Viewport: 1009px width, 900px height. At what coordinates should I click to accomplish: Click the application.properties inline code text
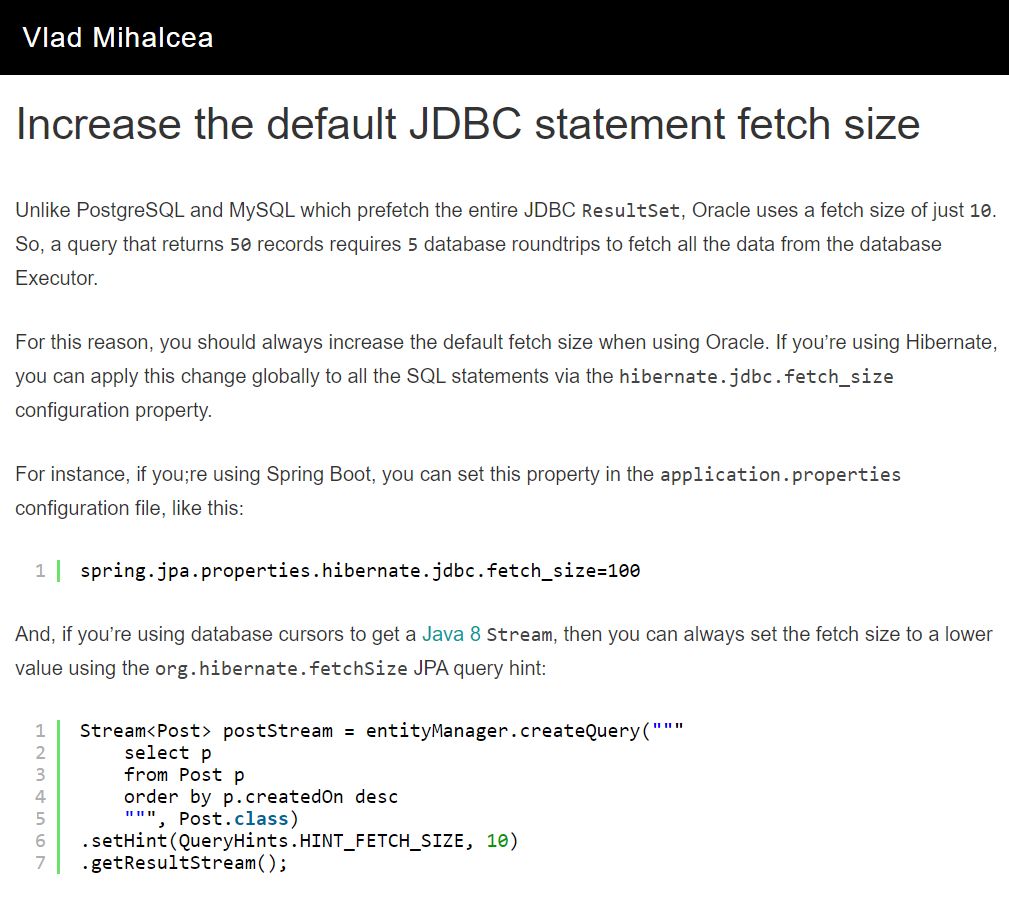coord(781,475)
